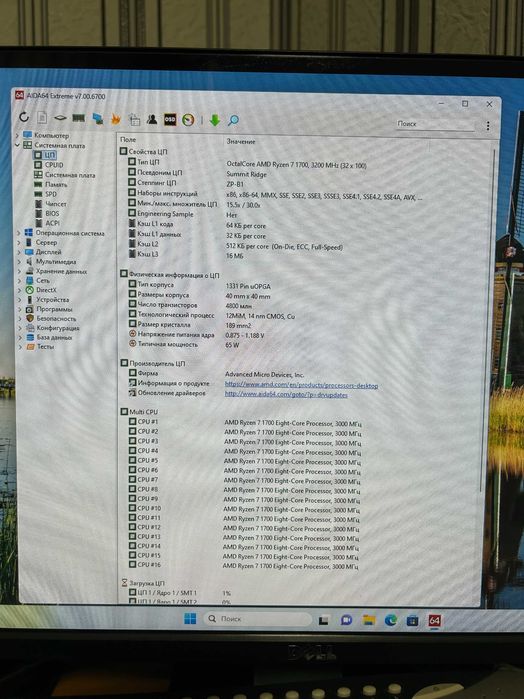Focus the Поиск search field in AIDA64

point(435,124)
